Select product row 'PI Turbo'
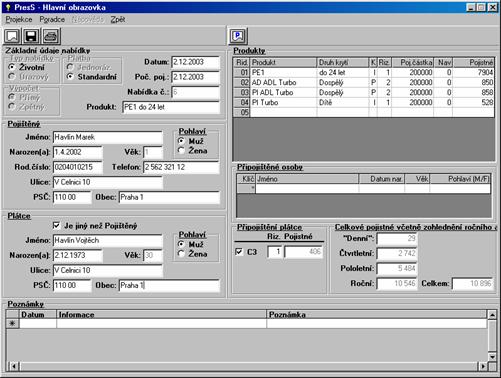 tap(364, 102)
